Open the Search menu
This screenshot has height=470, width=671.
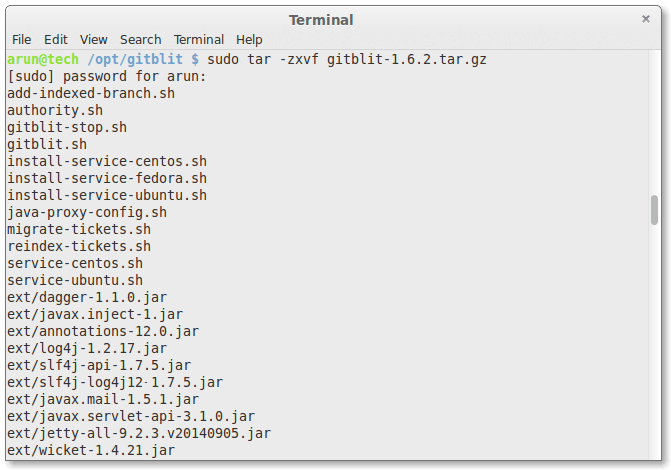[140, 39]
